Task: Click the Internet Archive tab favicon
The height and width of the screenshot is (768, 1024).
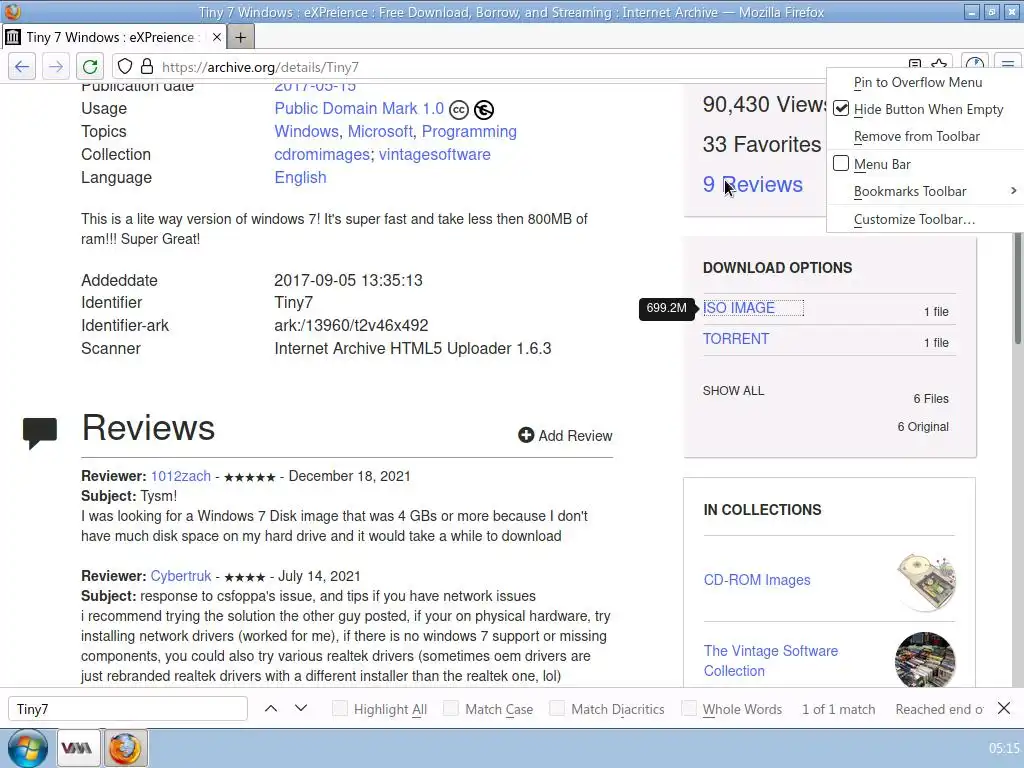Action: point(12,37)
